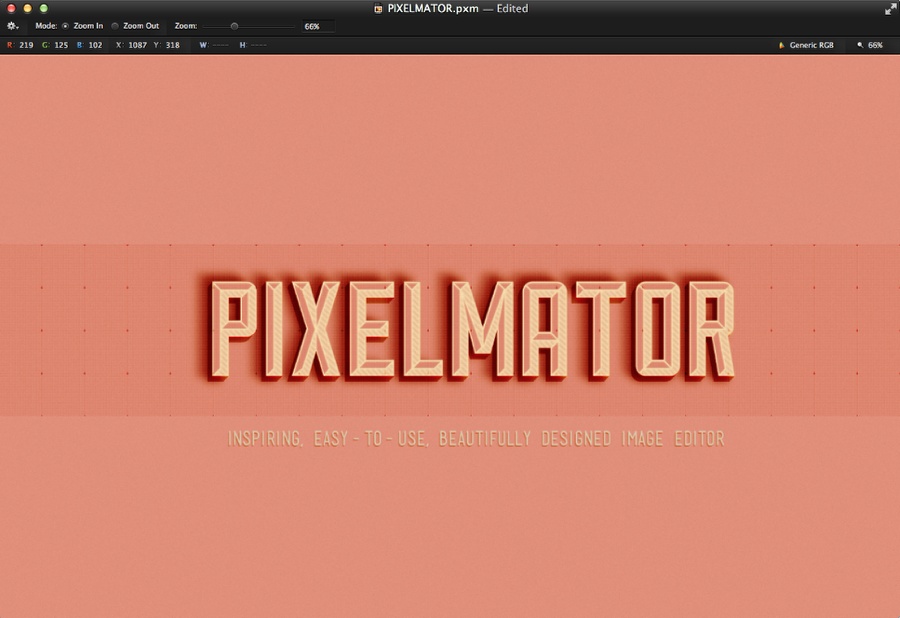Select the Zoom Out mode radio button
The image size is (900, 618).
point(115,26)
